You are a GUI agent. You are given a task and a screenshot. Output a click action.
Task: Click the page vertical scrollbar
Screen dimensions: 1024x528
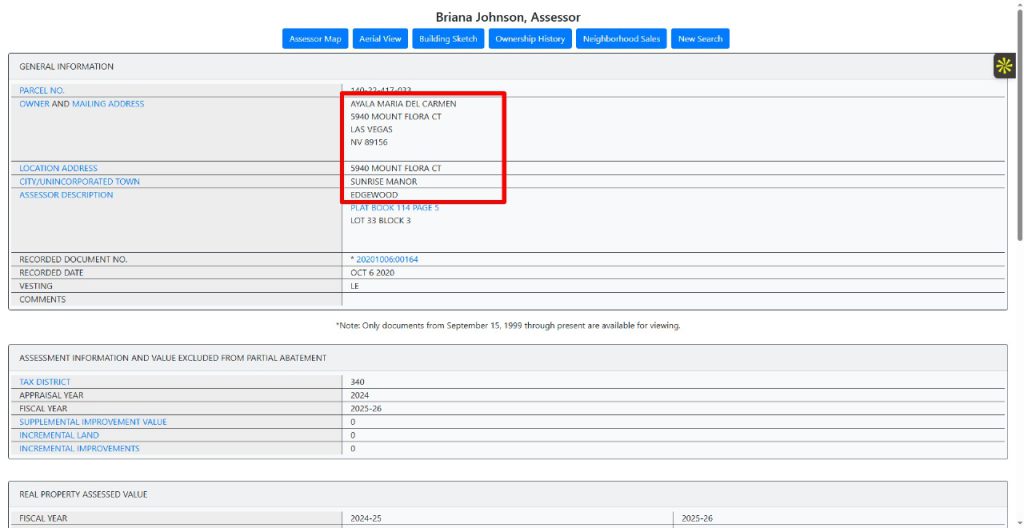[1019, 300]
